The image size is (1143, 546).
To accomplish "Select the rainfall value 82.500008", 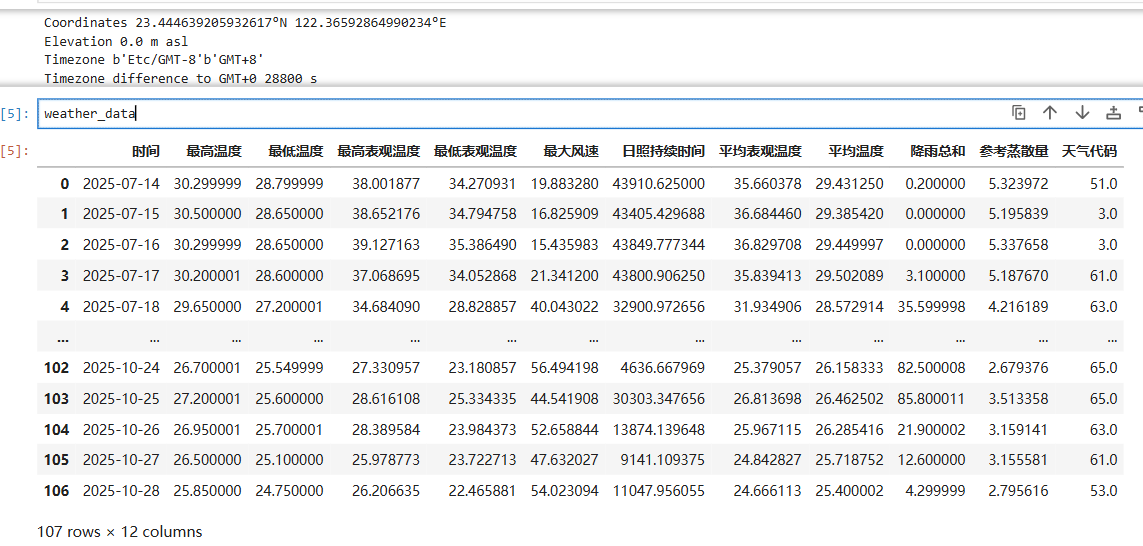I will 931,367.
